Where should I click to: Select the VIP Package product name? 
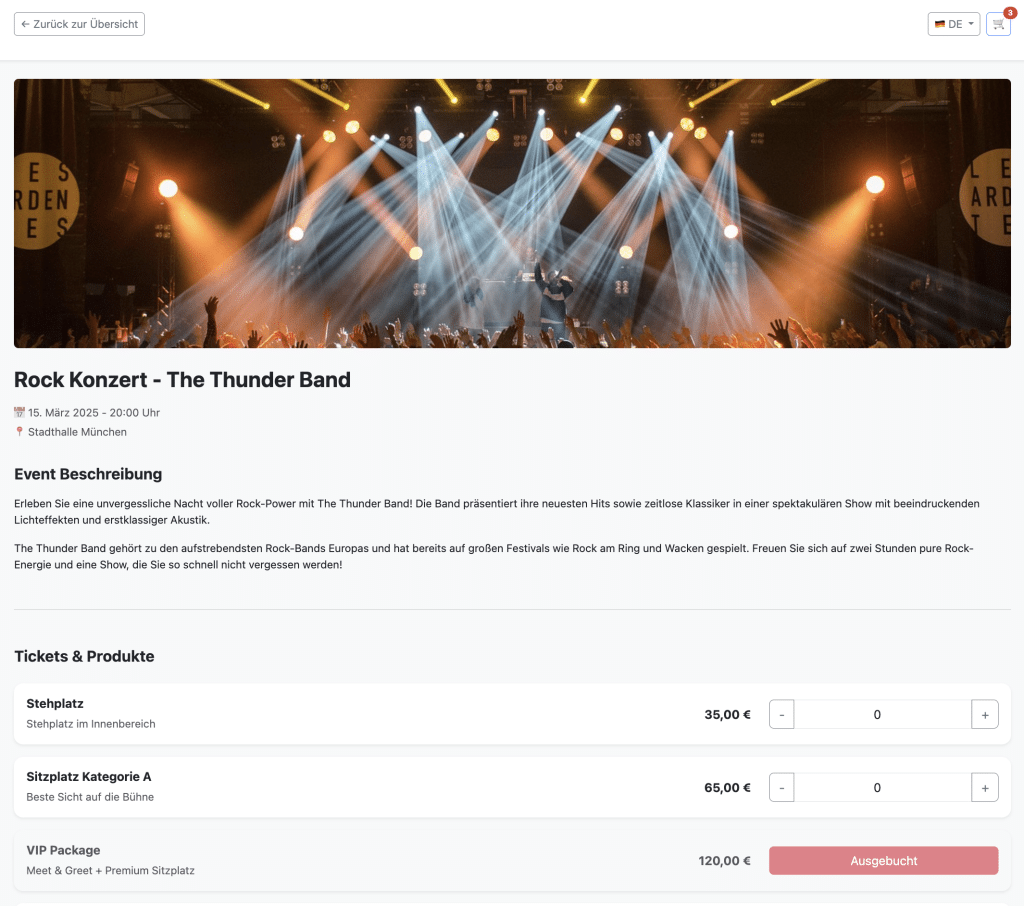63,850
